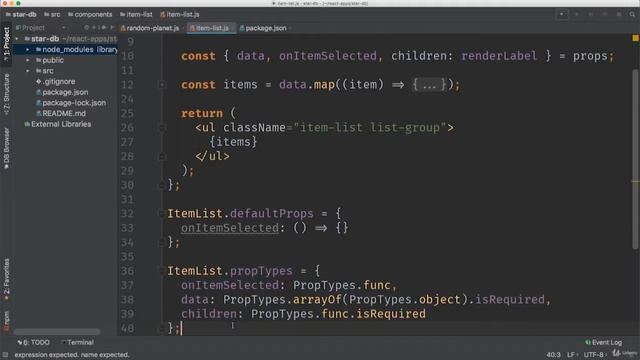Switch to the random-planet.js editor tab
The width and height of the screenshot is (640, 360).
[x=150, y=28]
